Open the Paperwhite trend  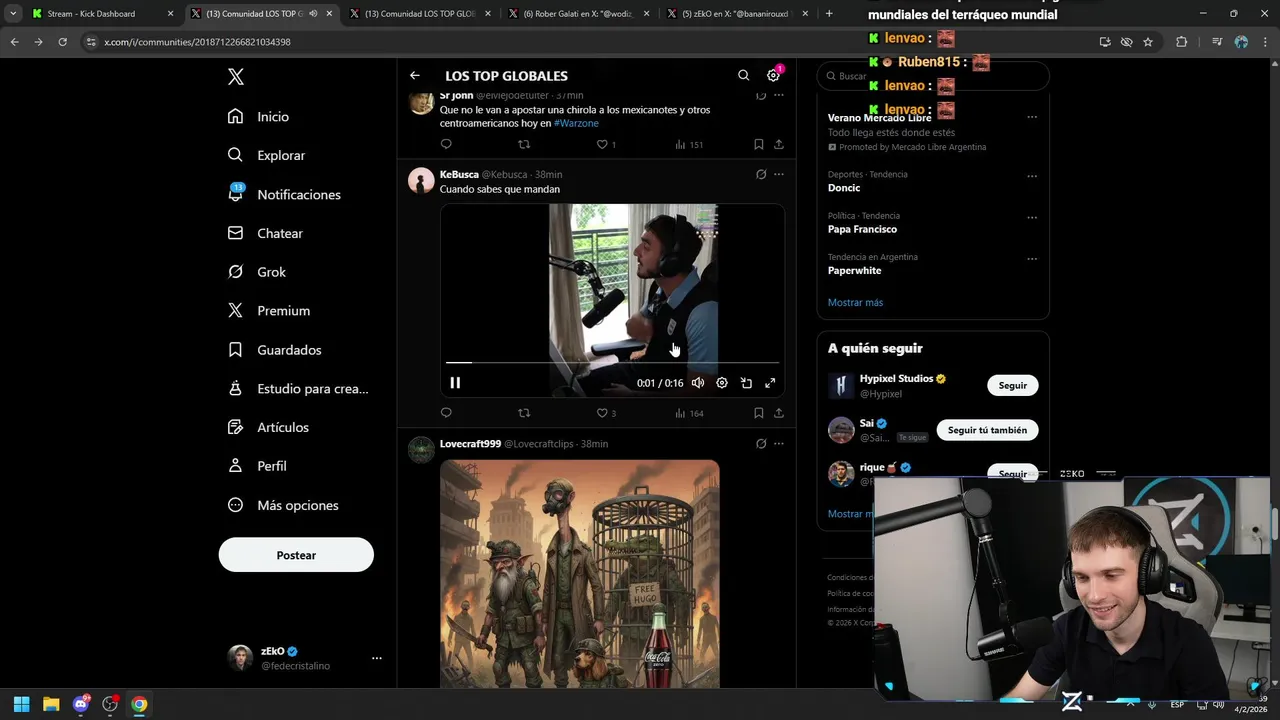pyautogui.click(x=855, y=271)
